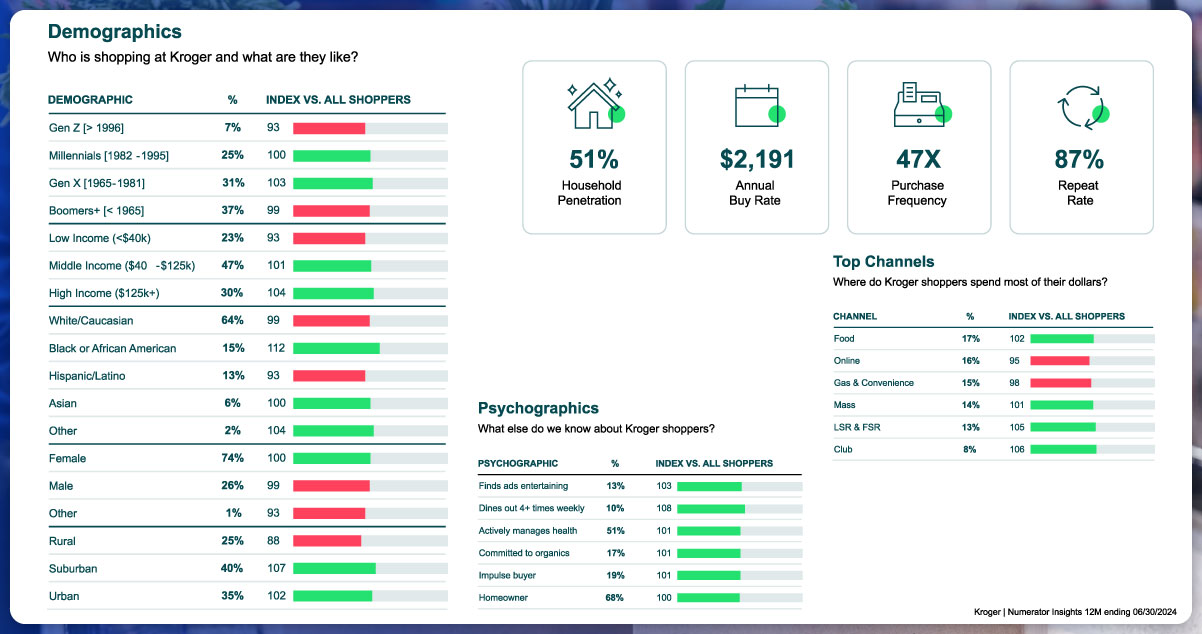Screen dimensions: 1202x634
Task: Click the green index bar for Suburban
Action: point(334,568)
